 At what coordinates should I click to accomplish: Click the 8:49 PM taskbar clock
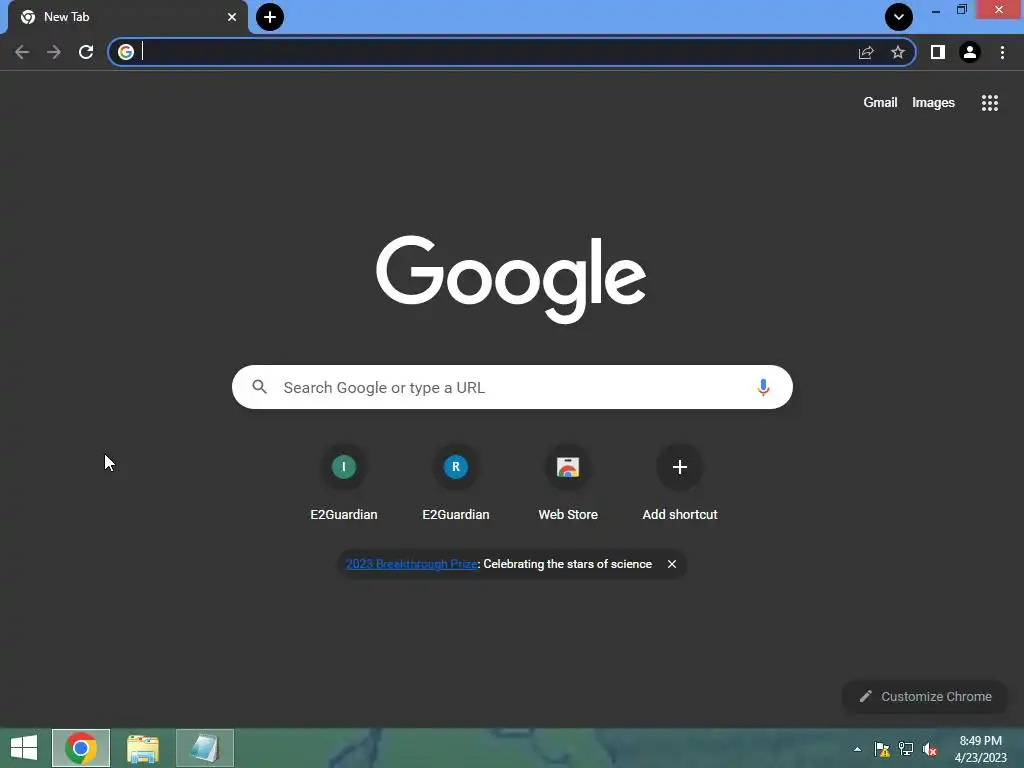coord(980,749)
